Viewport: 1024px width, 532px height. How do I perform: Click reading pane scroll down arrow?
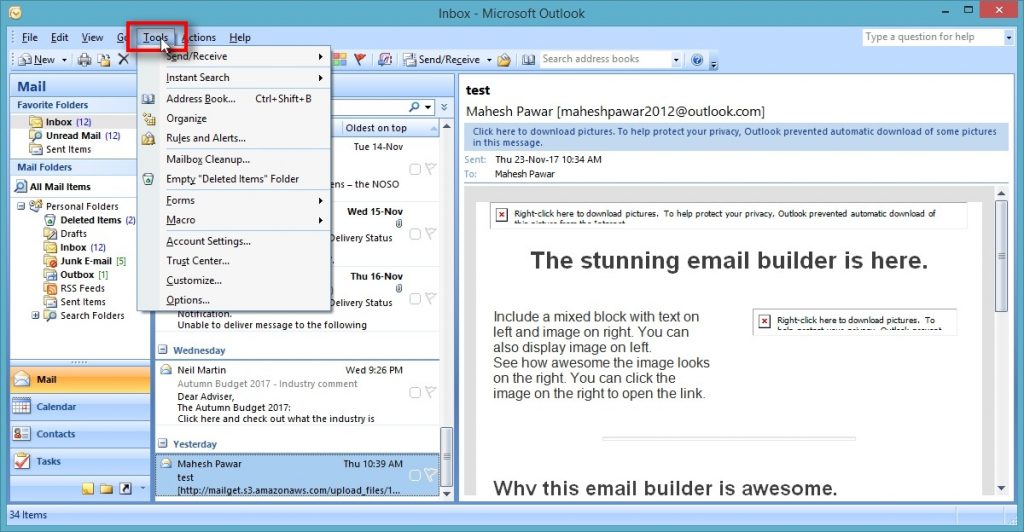tap(1001, 488)
